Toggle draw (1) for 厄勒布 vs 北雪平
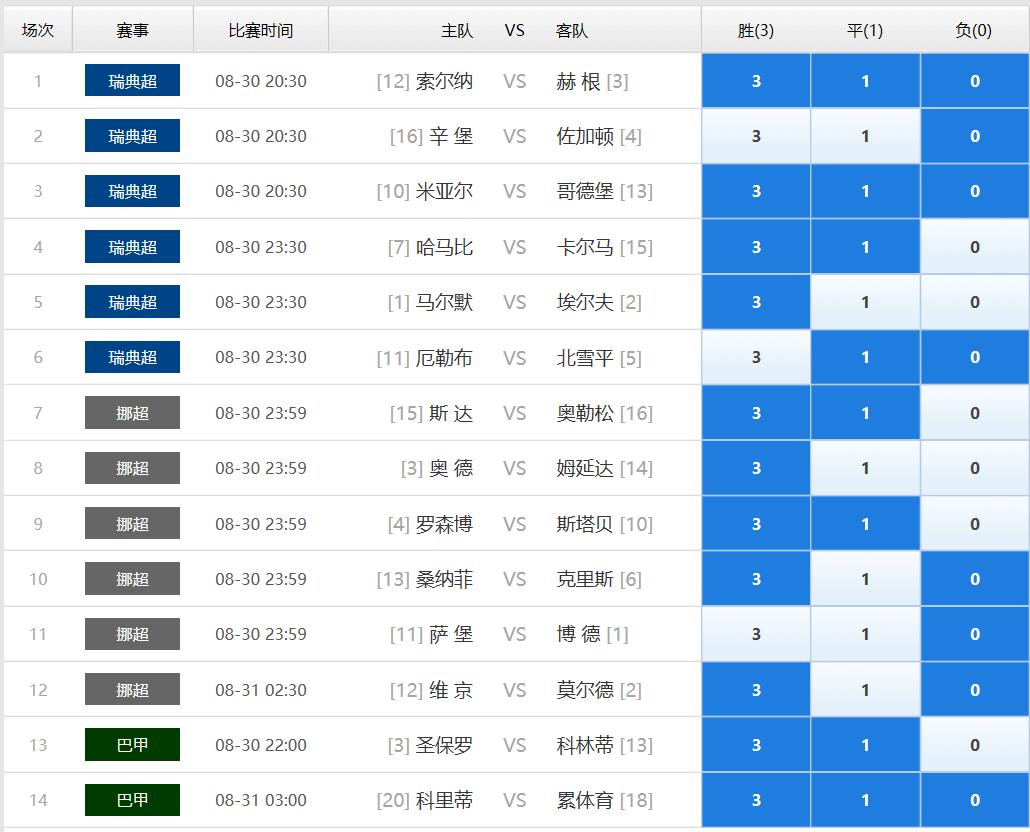The height and width of the screenshot is (832, 1030). (x=865, y=357)
